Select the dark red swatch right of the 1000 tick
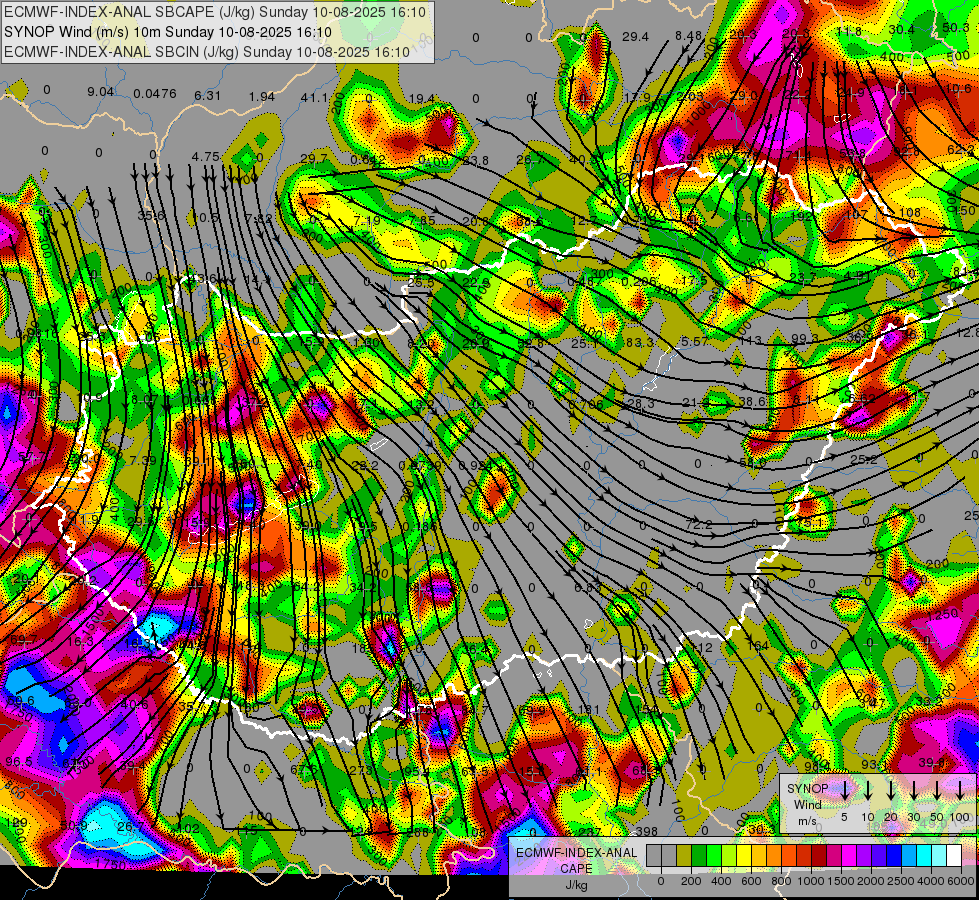979x900 pixels. tap(819, 855)
